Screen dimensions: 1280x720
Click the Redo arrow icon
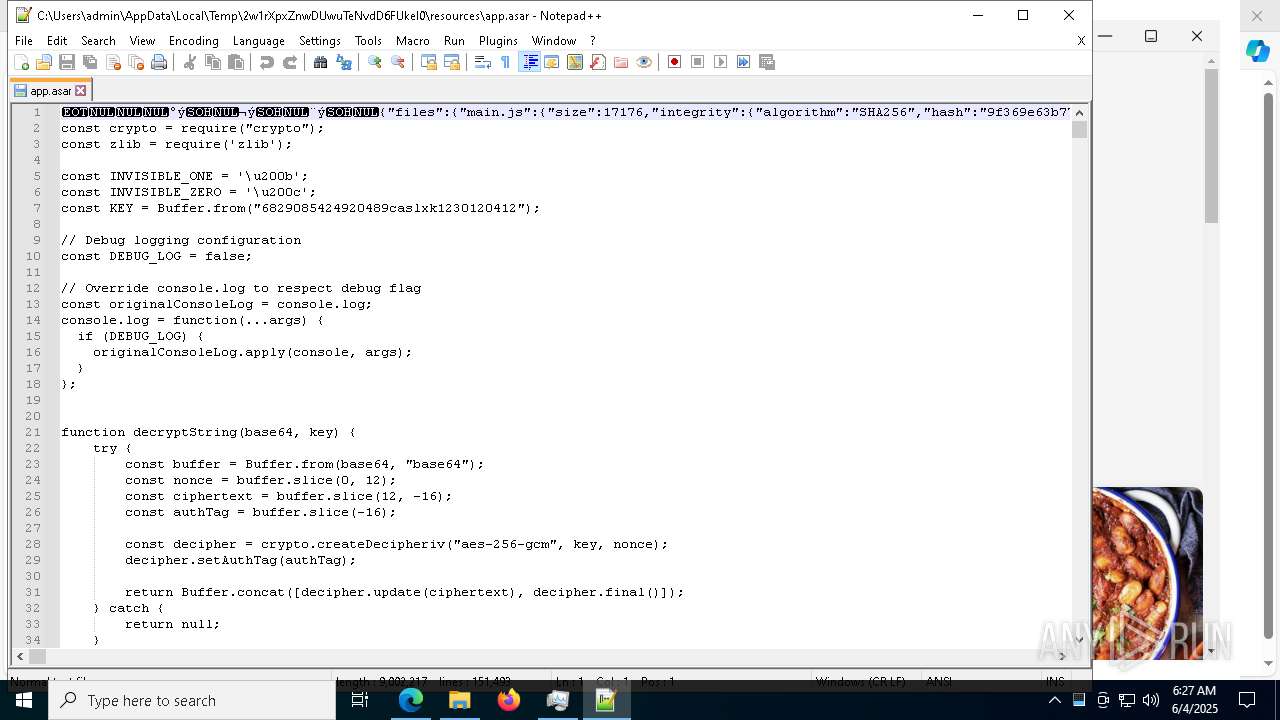289,62
